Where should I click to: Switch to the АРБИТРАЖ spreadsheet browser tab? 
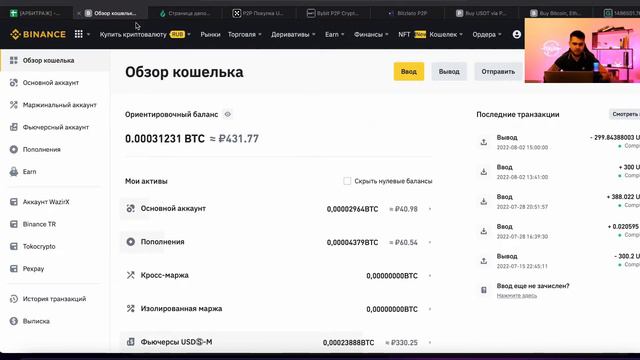(36, 13)
